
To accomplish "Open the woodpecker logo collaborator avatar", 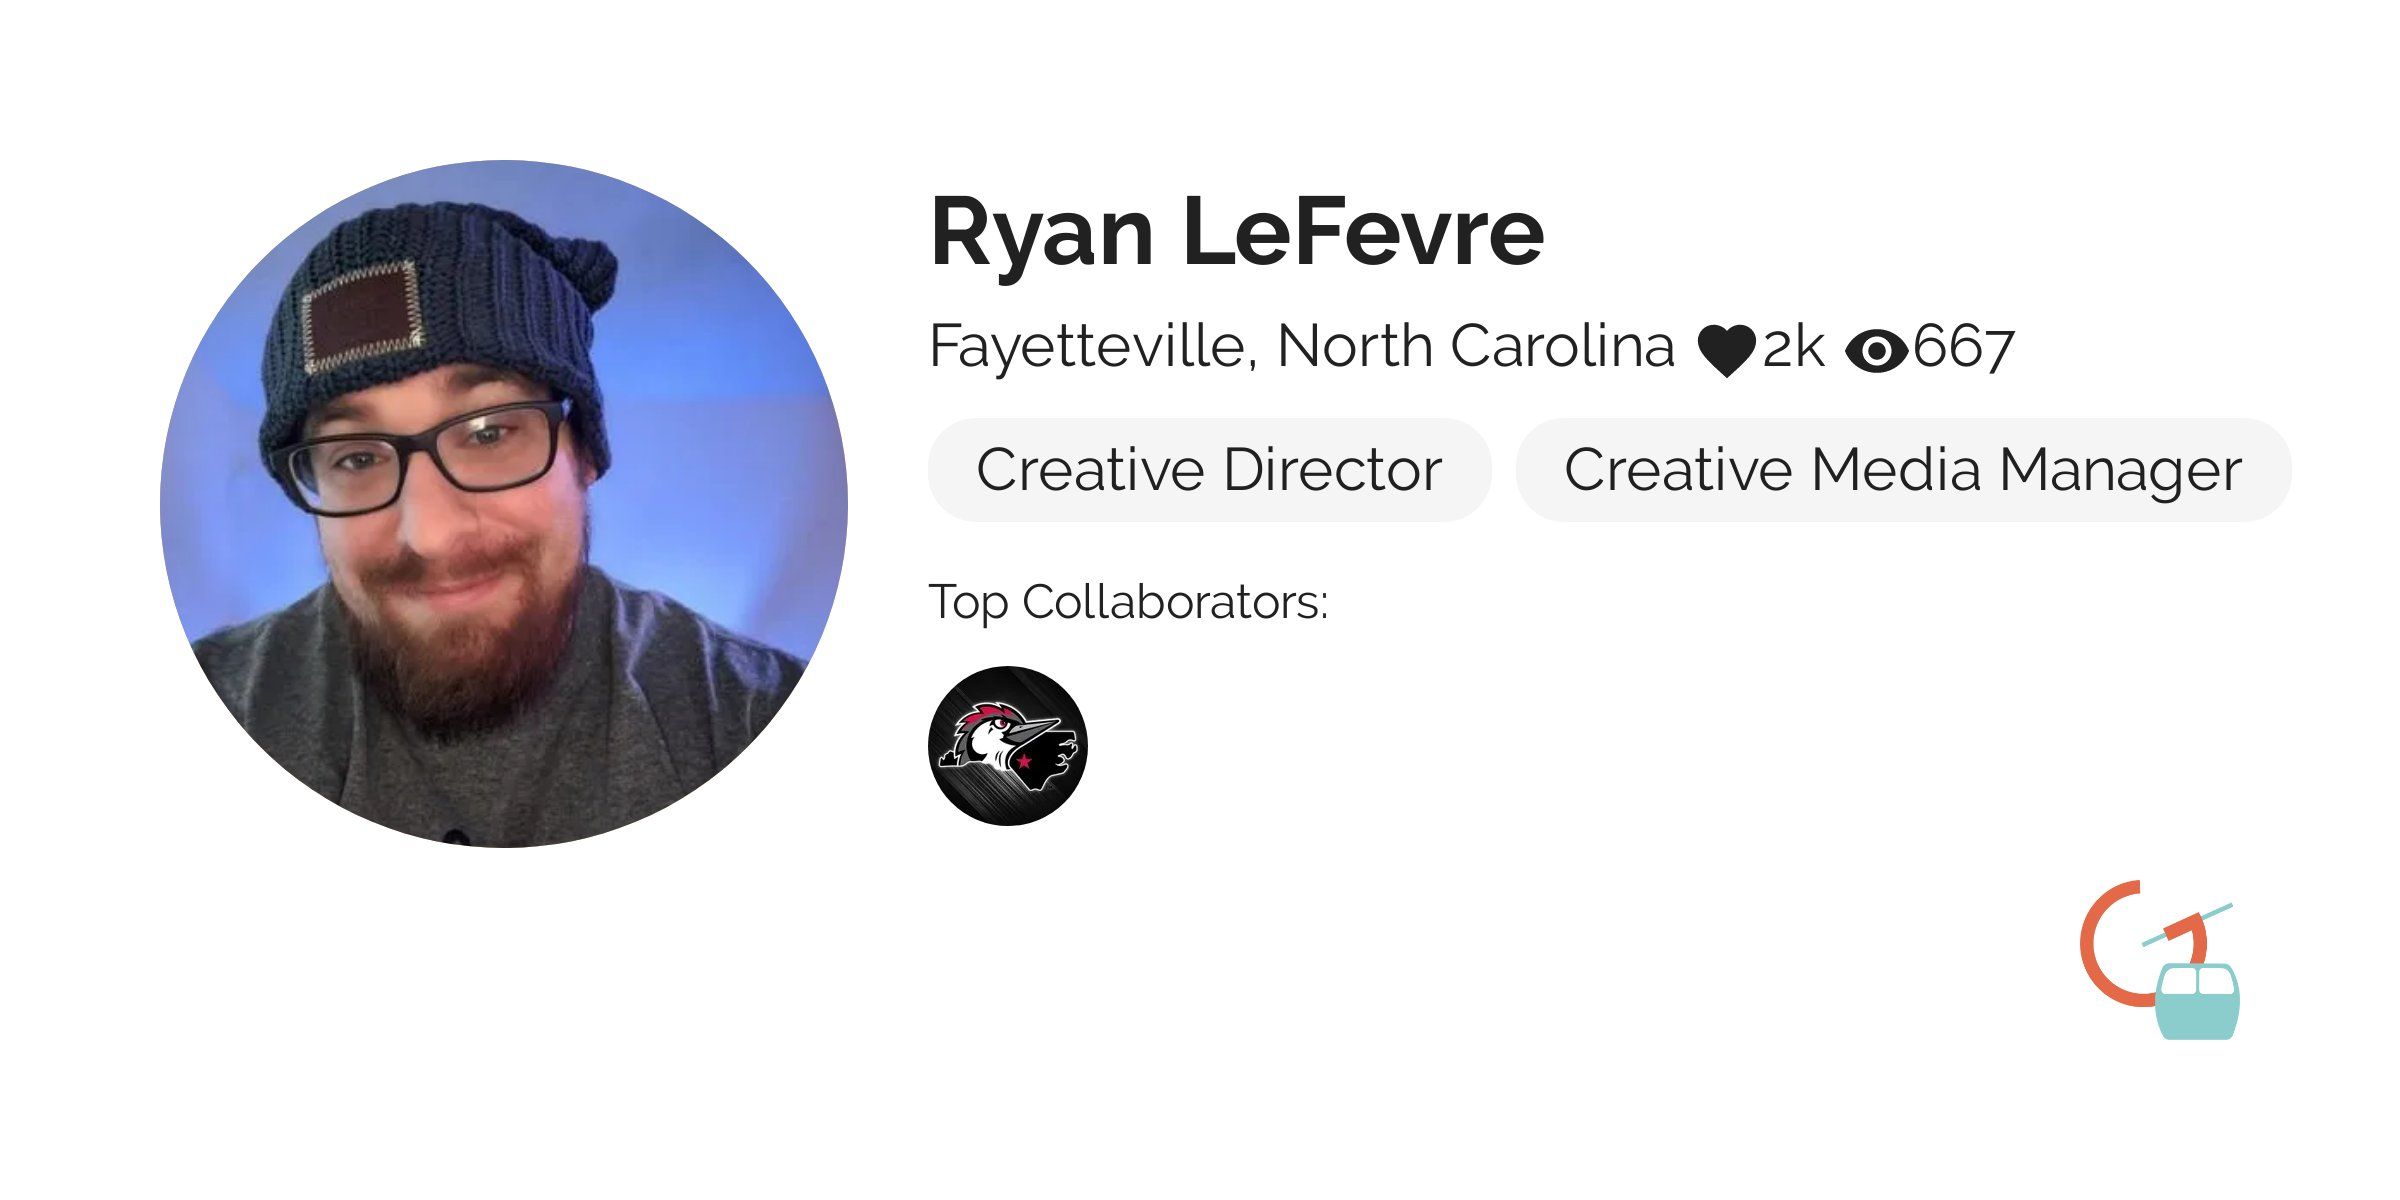I will pyautogui.click(x=1007, y=746).
